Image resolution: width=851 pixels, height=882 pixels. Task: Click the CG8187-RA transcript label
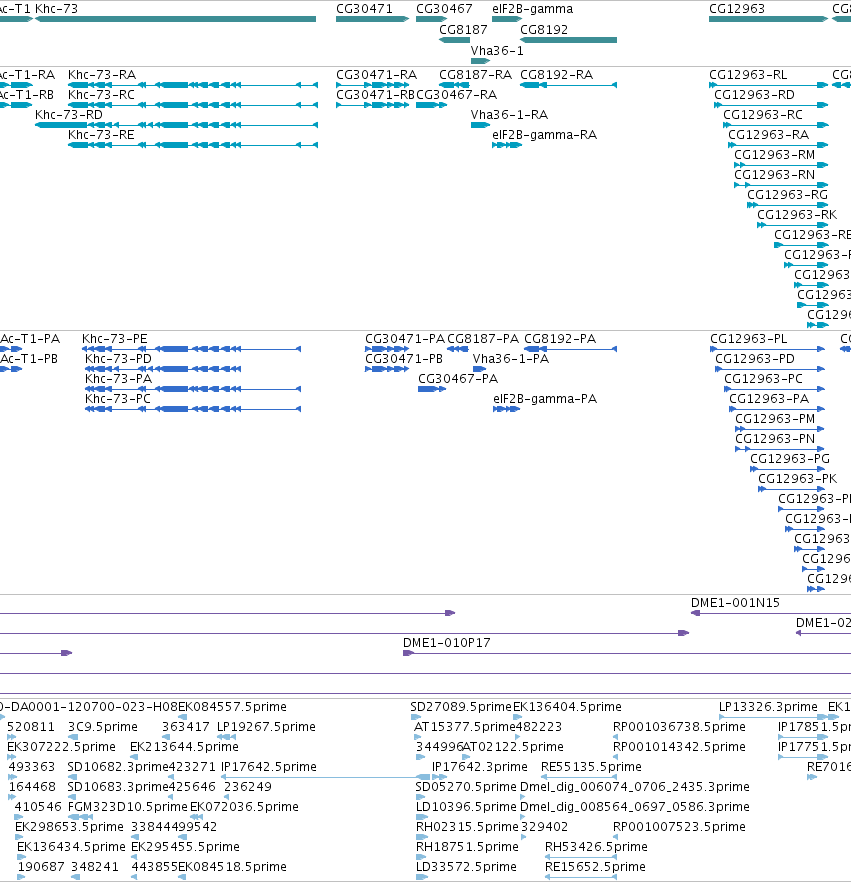click(x=475, y=75)
